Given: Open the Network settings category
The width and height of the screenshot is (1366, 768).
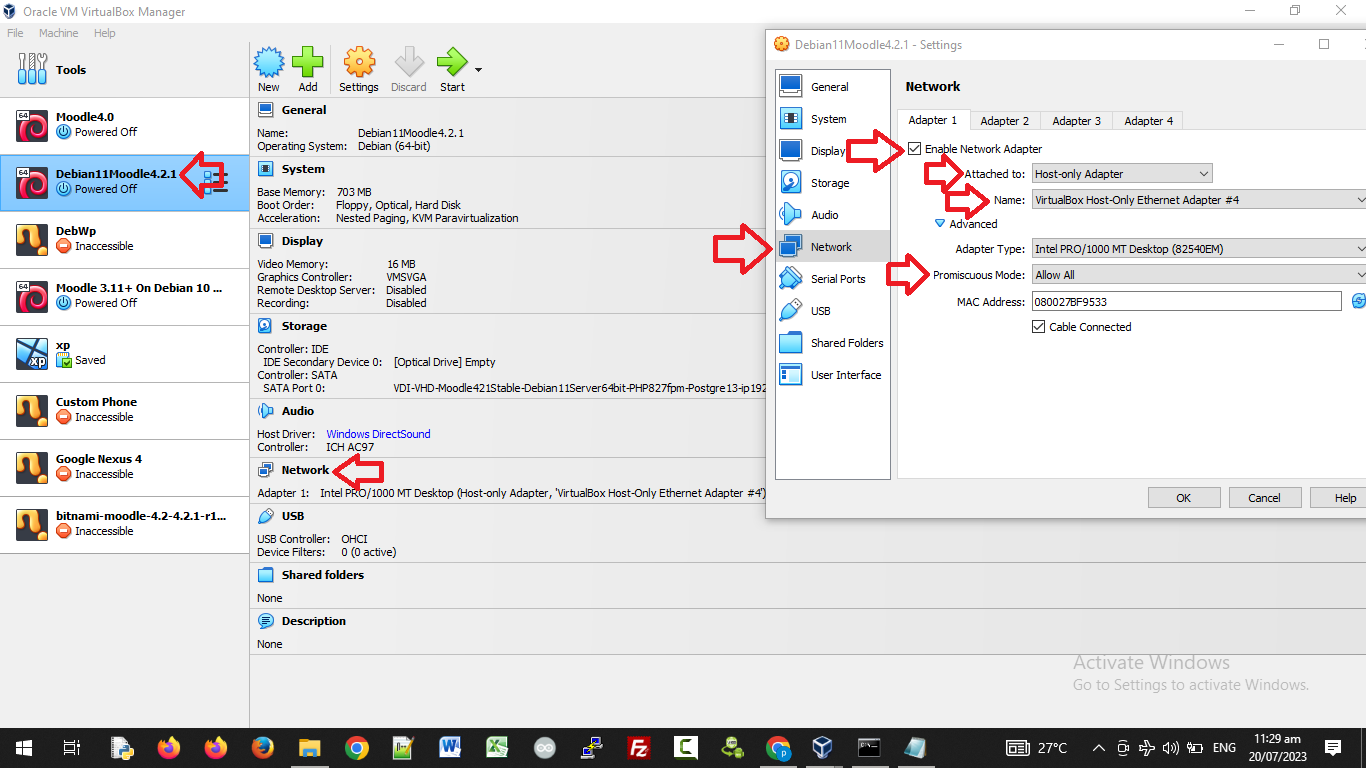Looking at the screenshot, I should click(x=832, y=247).
